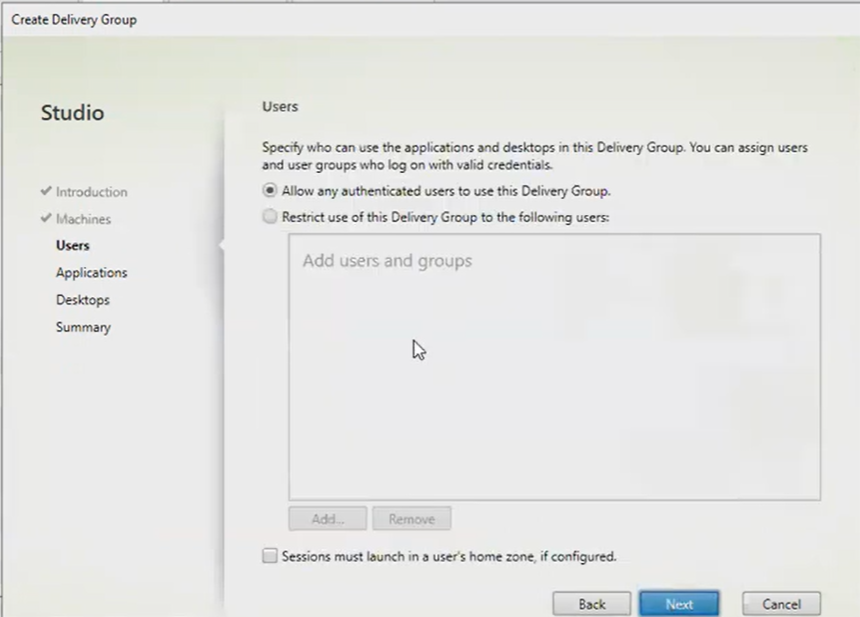Click inside Add users and groups list
This screenshot has width=860, height=617.
[554, 380]
